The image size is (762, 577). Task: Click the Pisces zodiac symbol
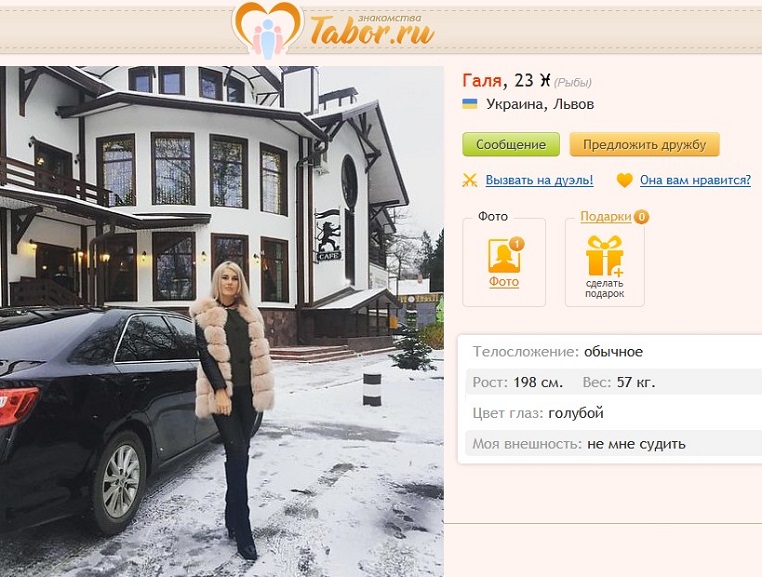tap(546, 80)
